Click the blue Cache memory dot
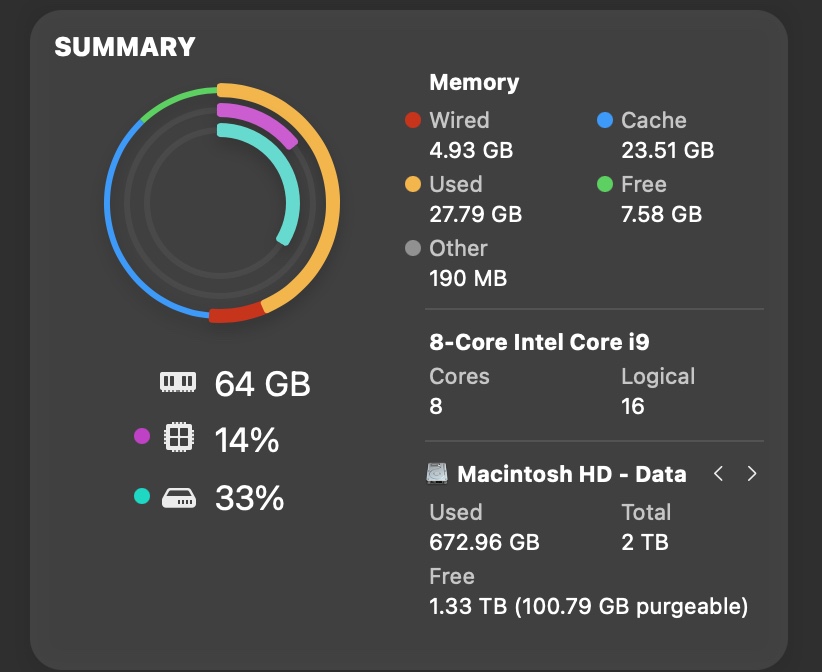This screenshot has width=822, height=672. pos(604,121)
